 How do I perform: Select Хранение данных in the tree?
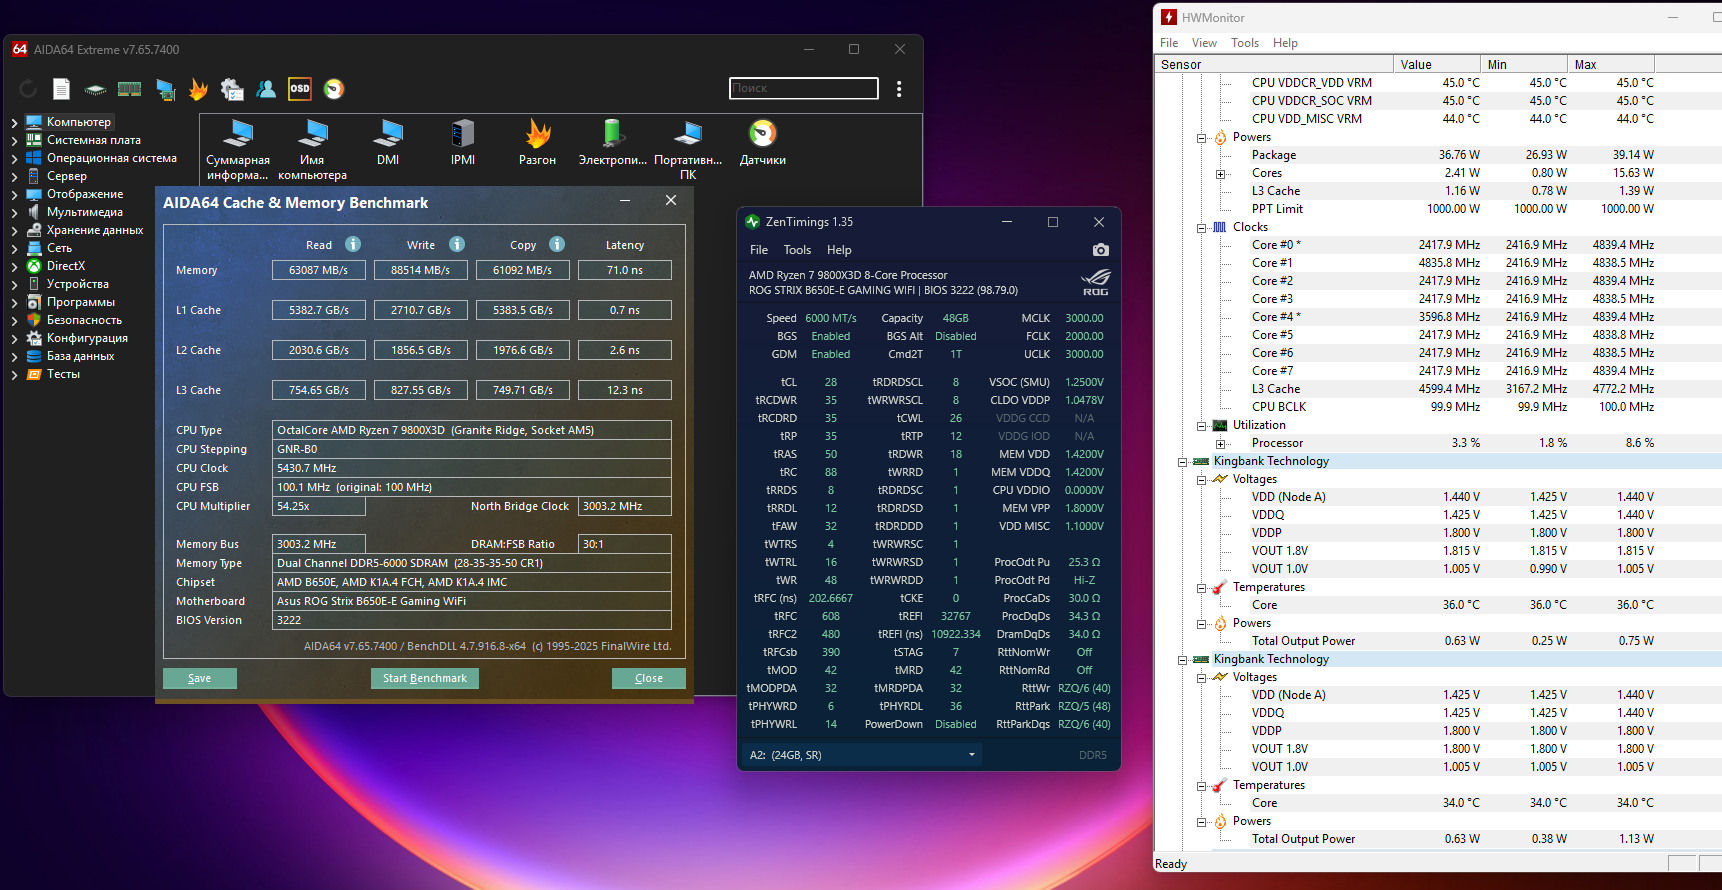click(x=95, y=231)
